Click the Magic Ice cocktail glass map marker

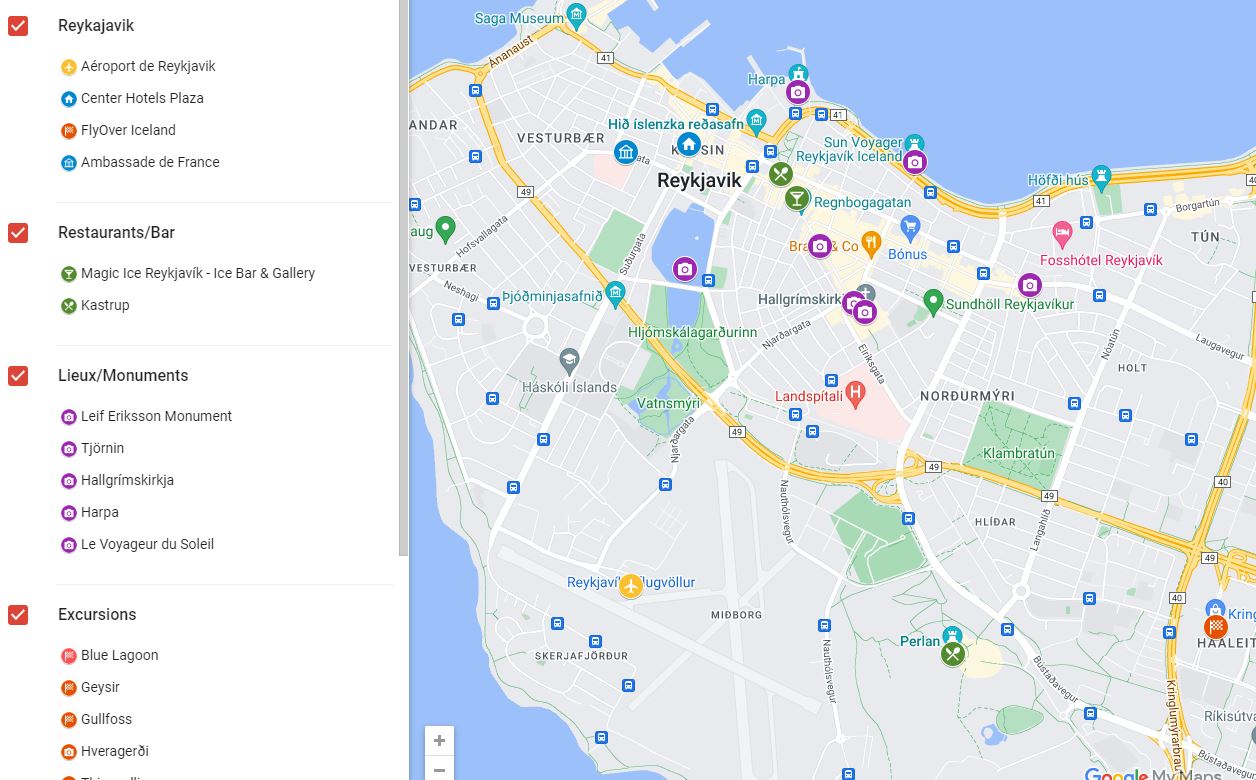pyautogui.click(x=796, y=198)
